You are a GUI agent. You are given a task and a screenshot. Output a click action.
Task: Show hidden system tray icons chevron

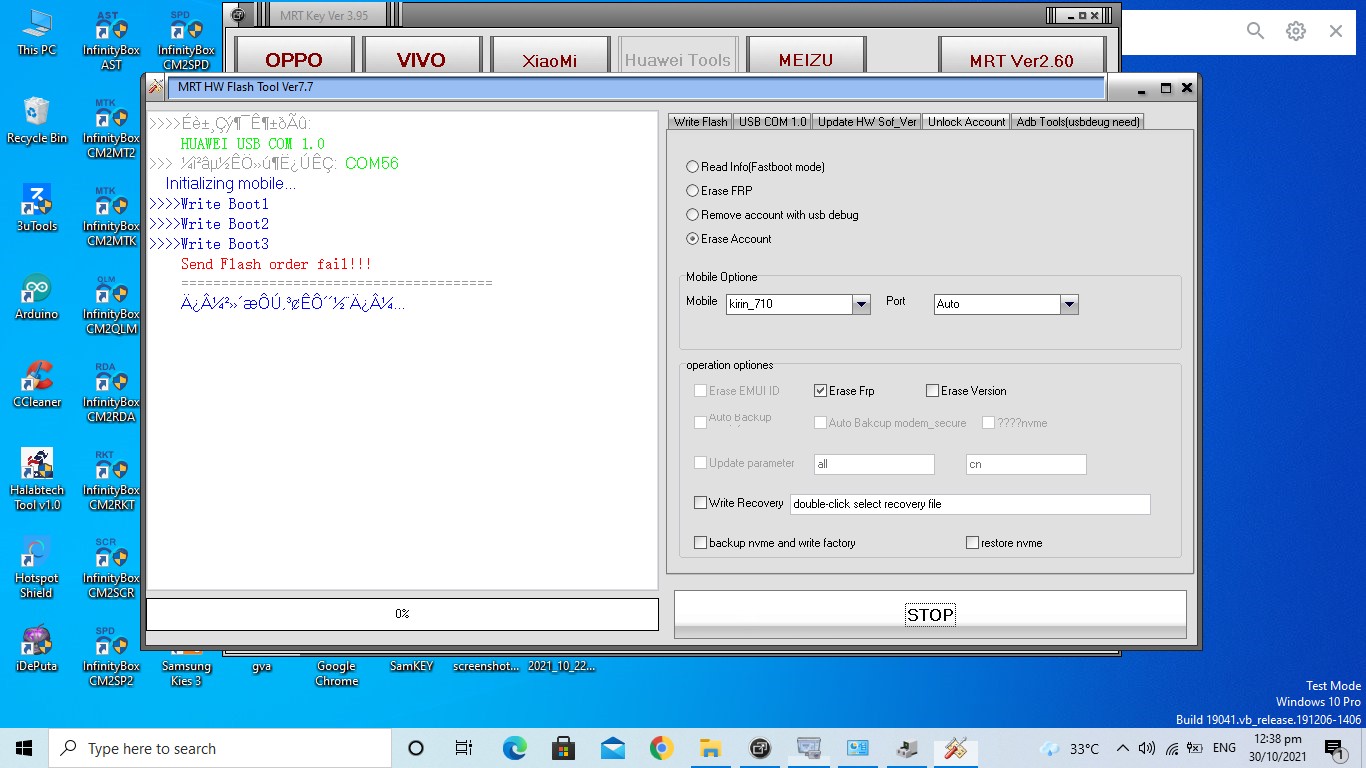click(1122, 748)
